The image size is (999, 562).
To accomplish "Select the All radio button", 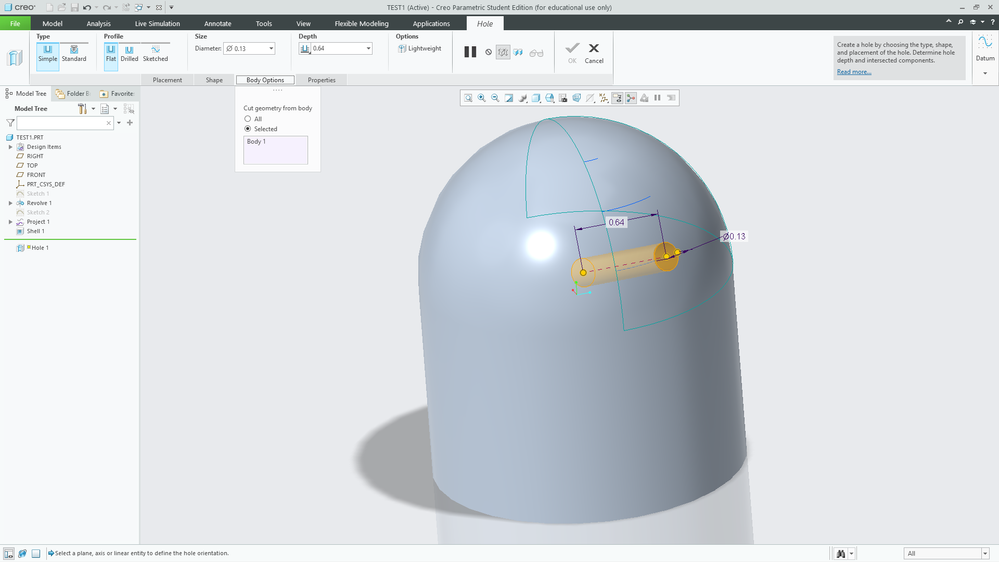I will [248, 119].
